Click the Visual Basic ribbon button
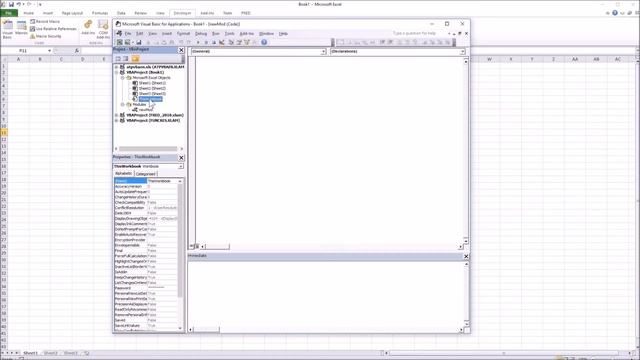The height and width of the screenshot is (360, 640). (x=8, y=29)
